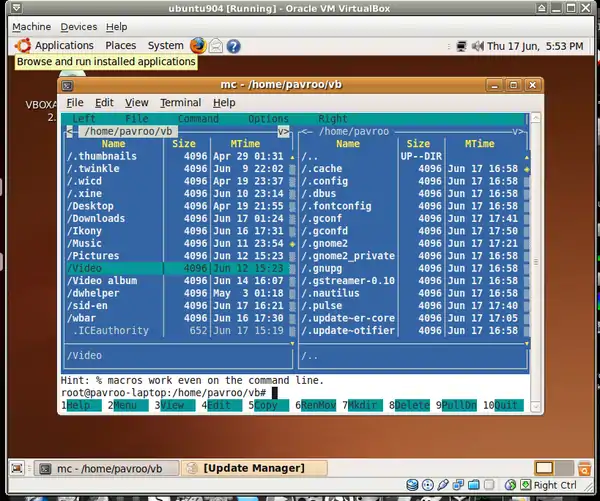Open the network status tray icon

[461, 45]
